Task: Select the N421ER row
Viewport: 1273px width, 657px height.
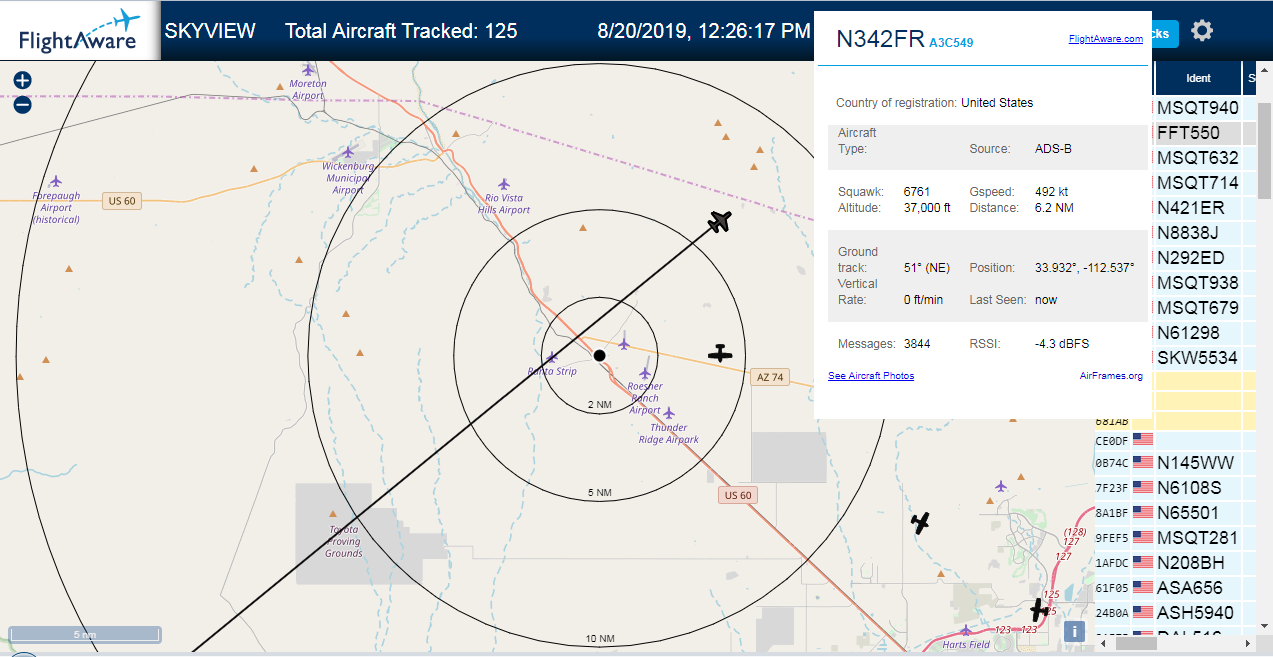Action: pyautogui.click(x=1198, y=208)
